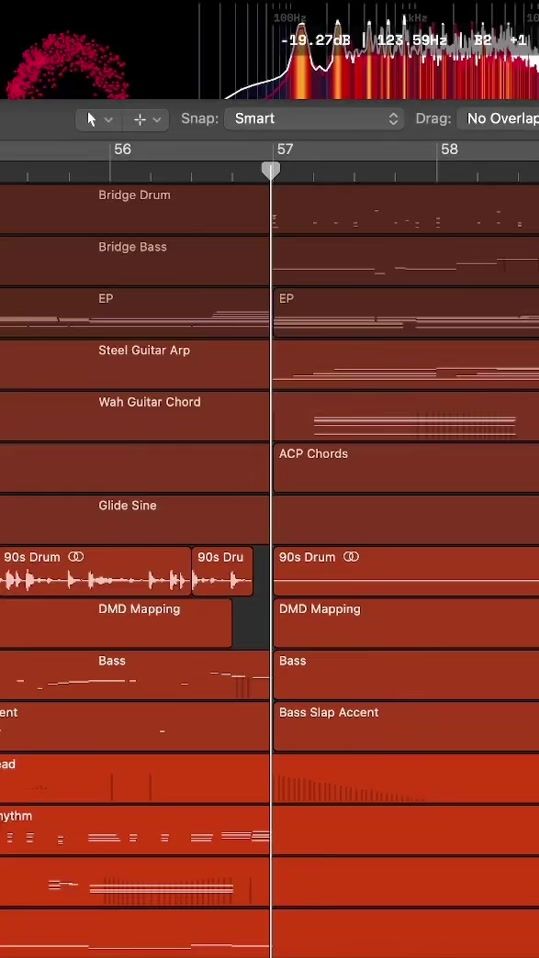Expand the pointer tool chevron
This screenshot has height=958, width=539.
click(109, 119)
